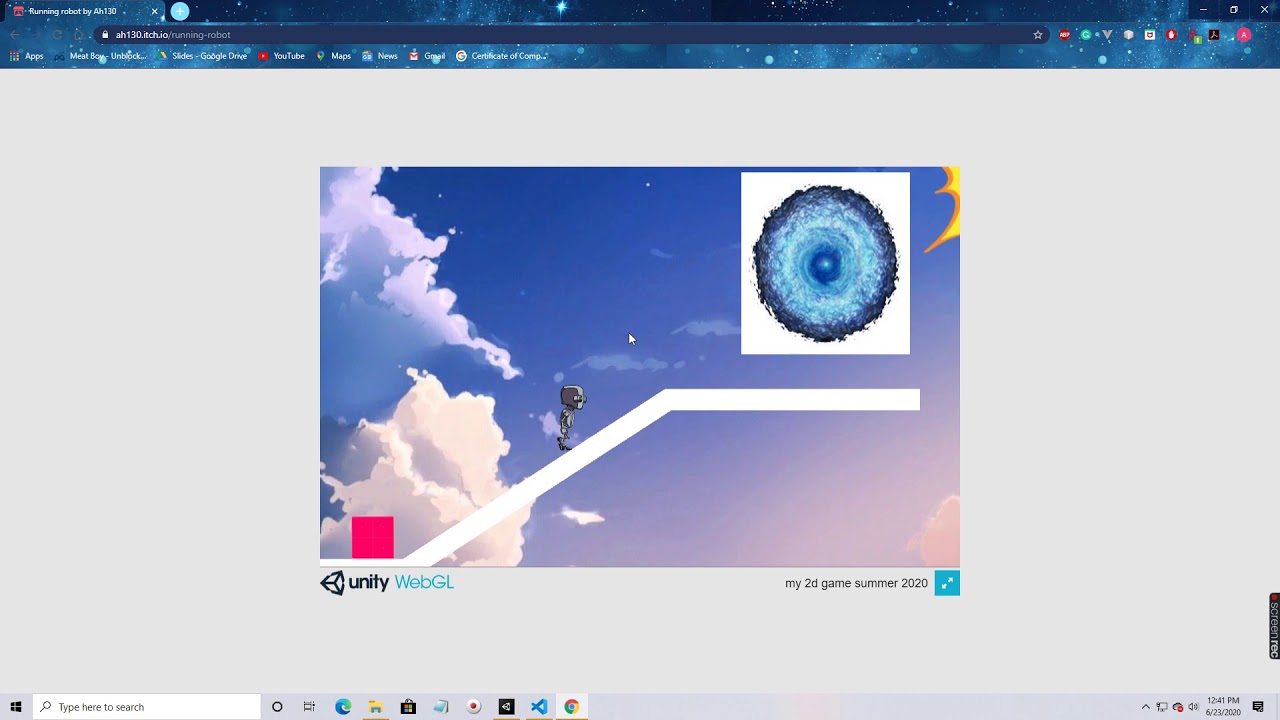Open the extension with green badge

tap(1193, 35)
